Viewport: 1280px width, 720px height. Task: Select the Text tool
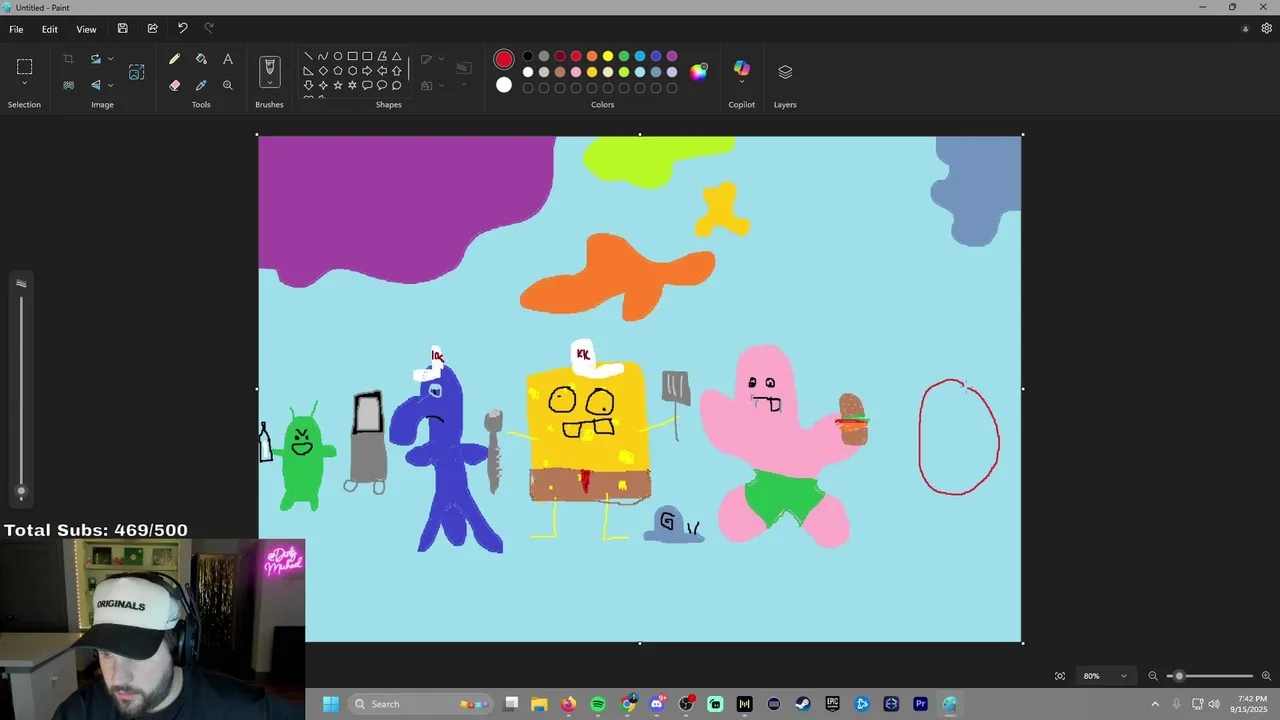(x=228, y=59)
